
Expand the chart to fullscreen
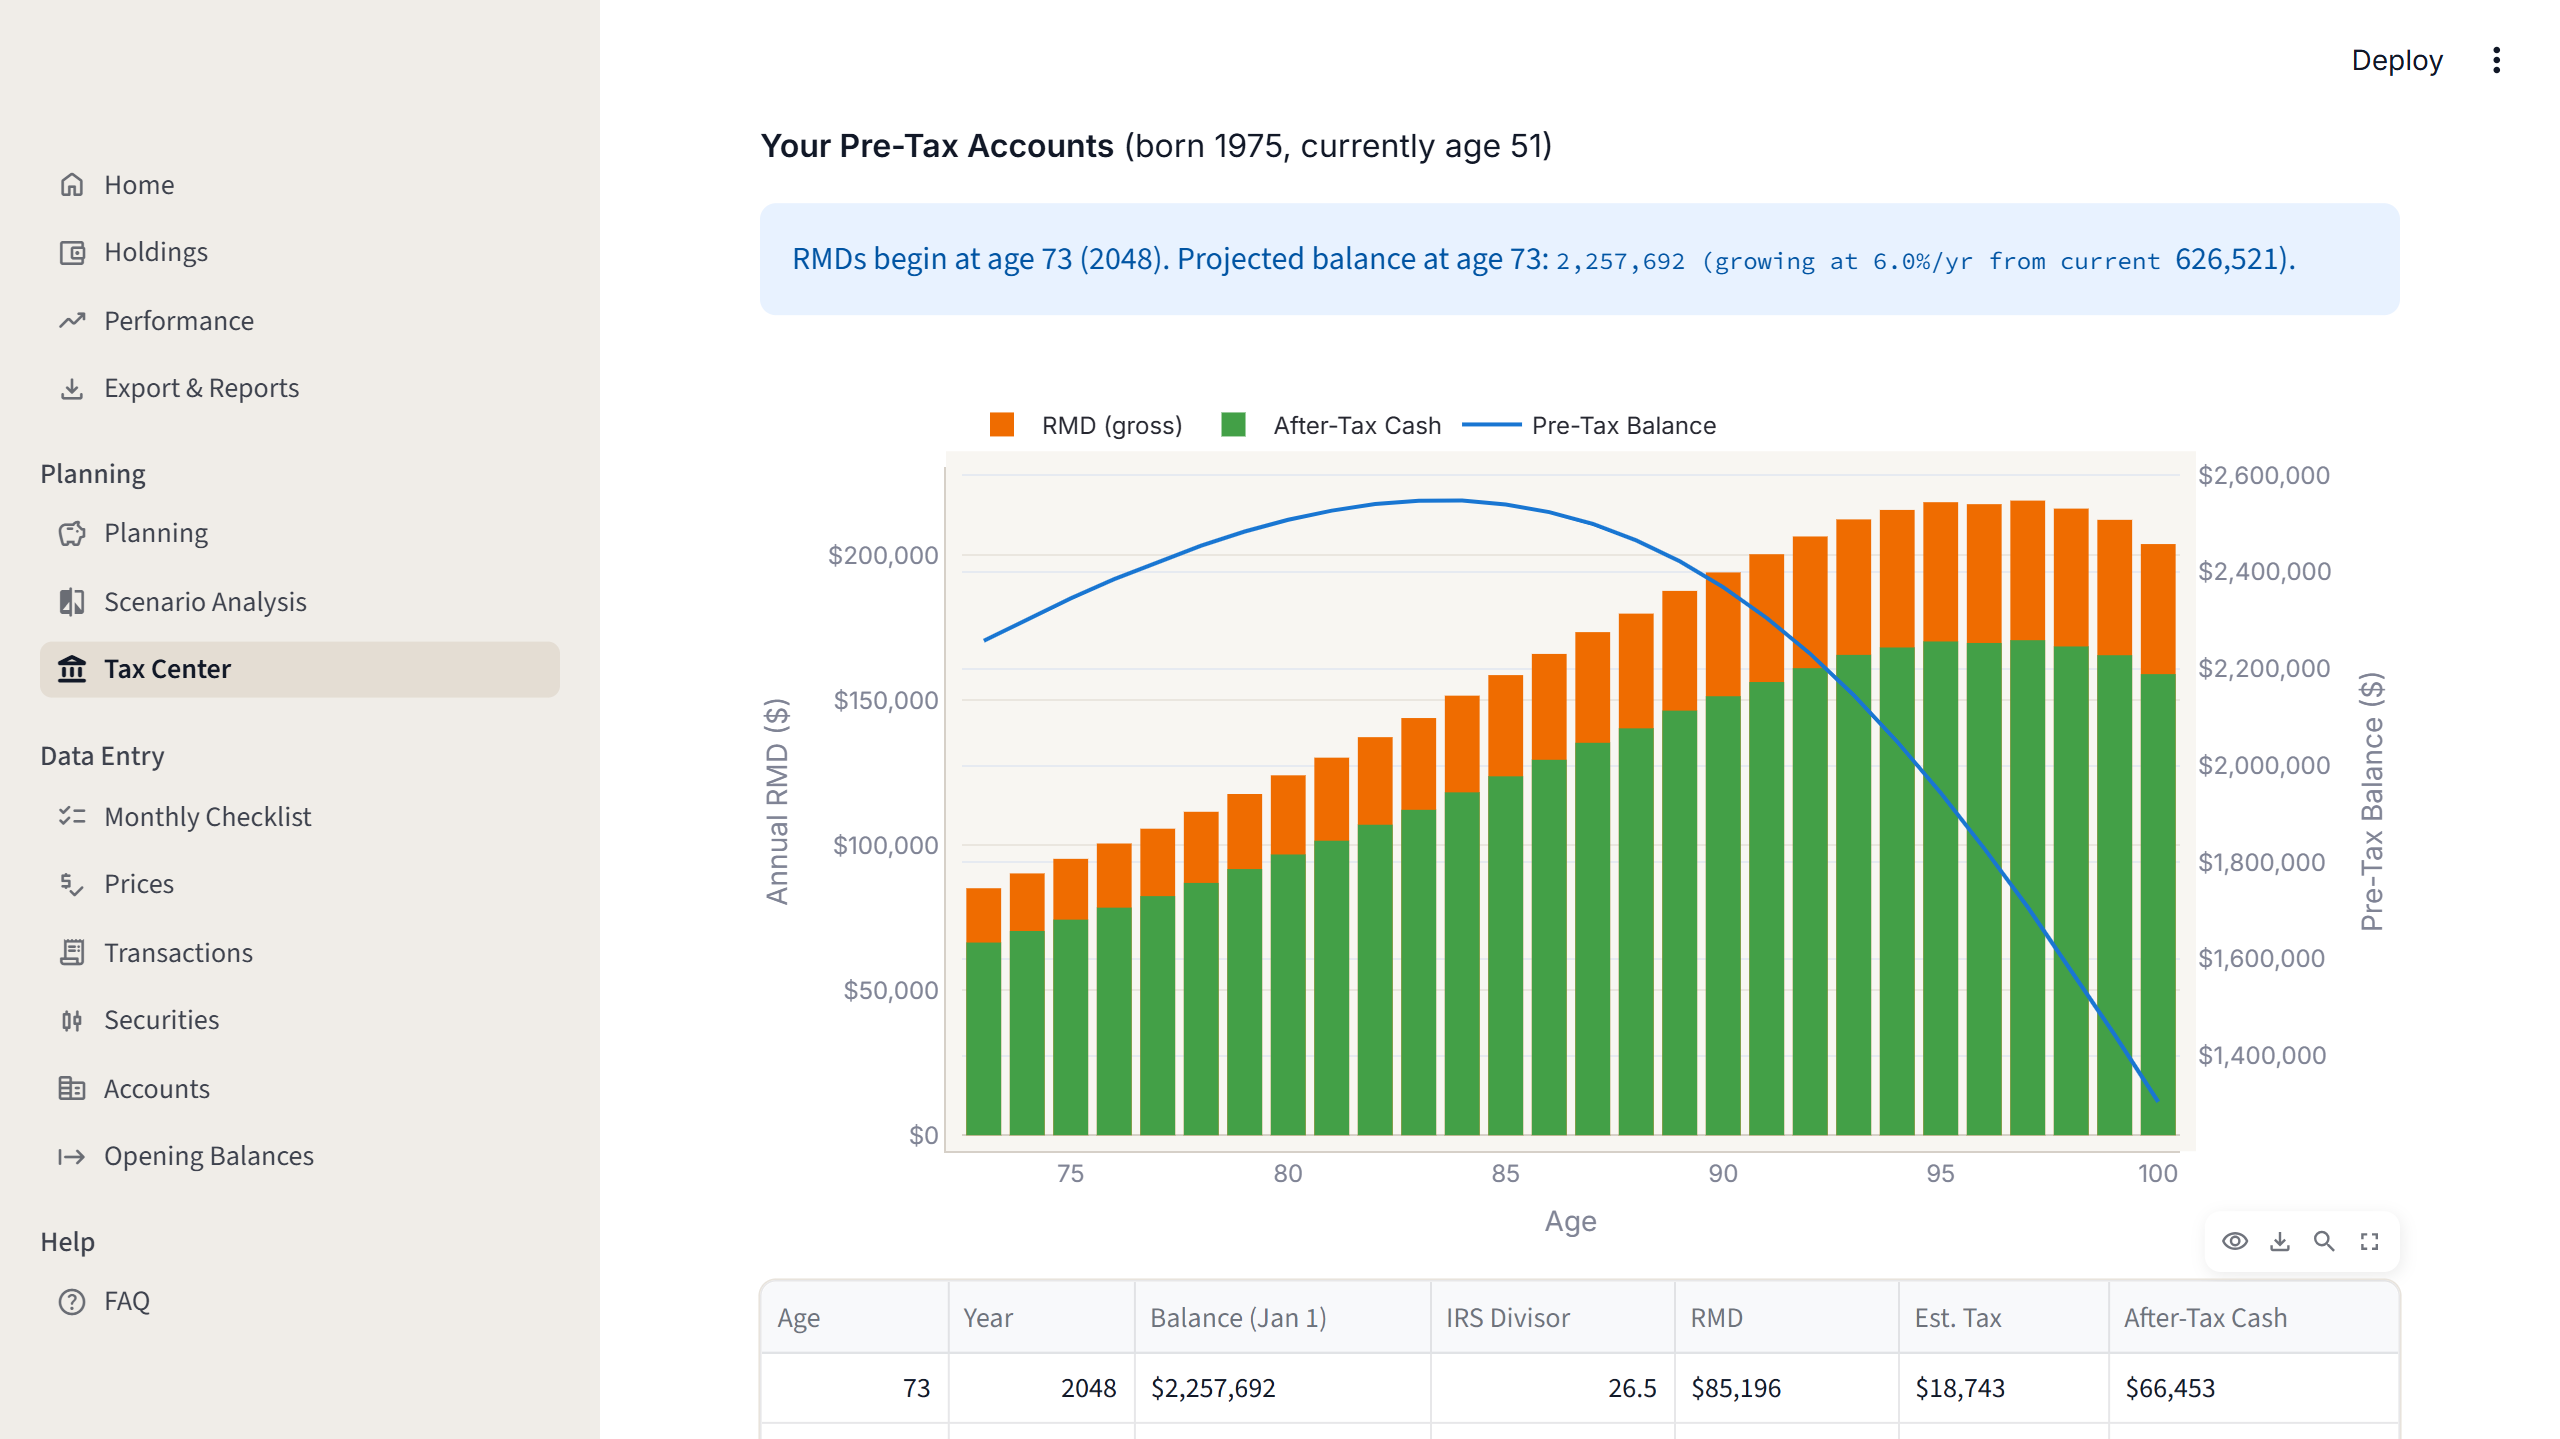[2369, 1241]
